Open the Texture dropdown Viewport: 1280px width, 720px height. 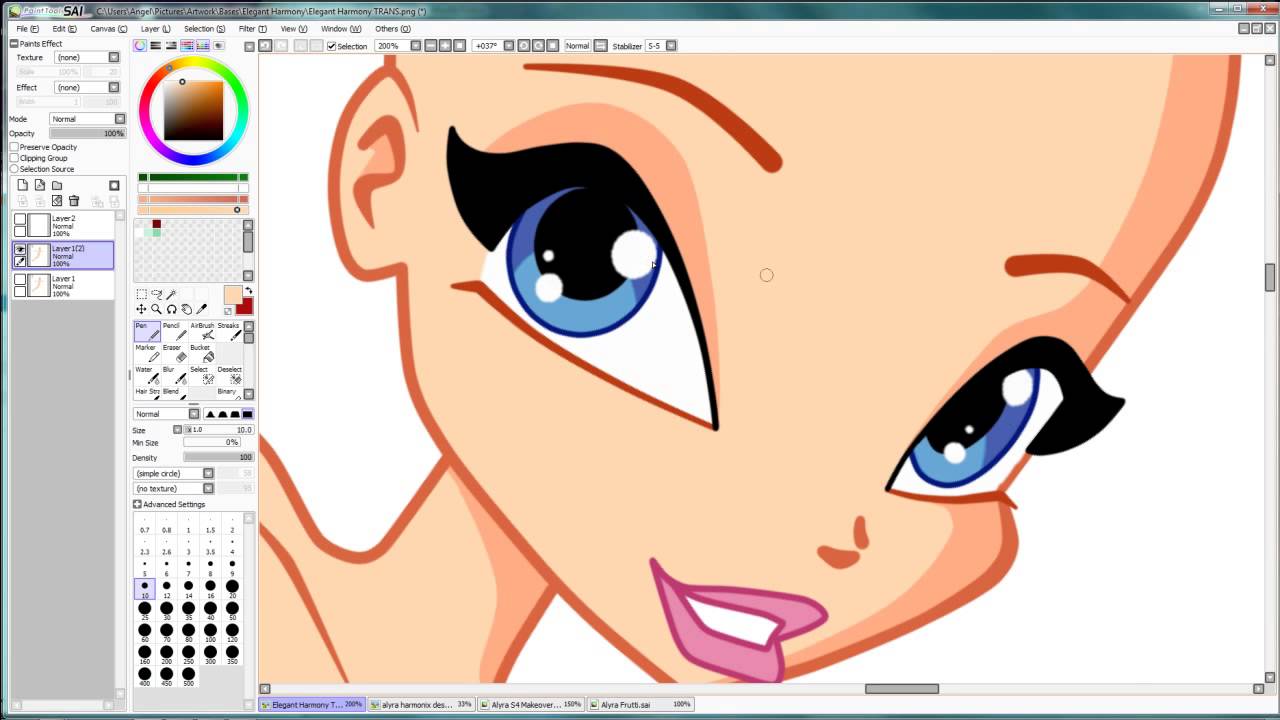coord(86,57)
